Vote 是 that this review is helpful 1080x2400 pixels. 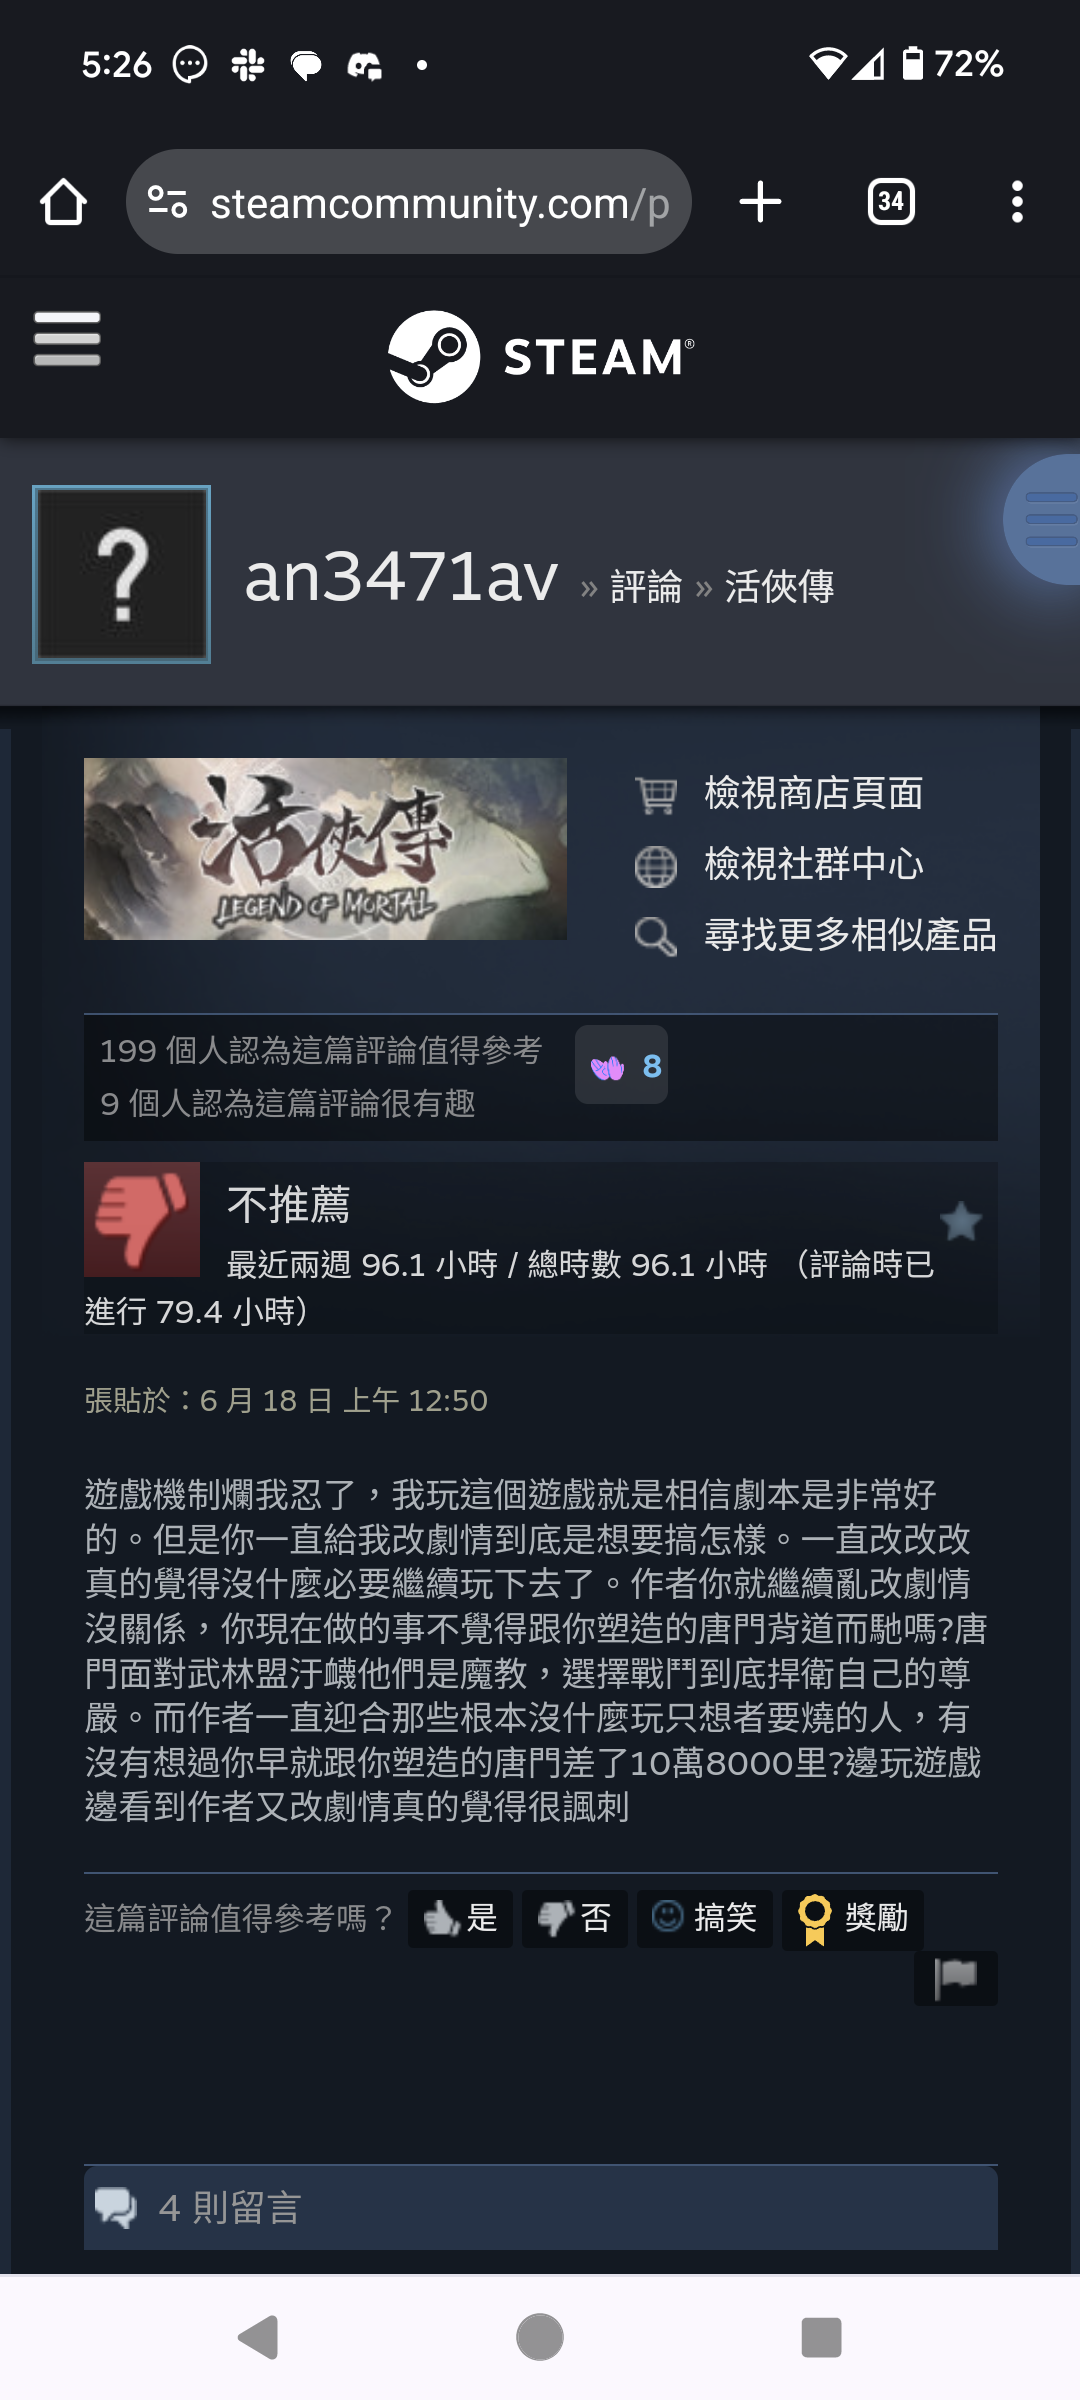point(460,1918)
